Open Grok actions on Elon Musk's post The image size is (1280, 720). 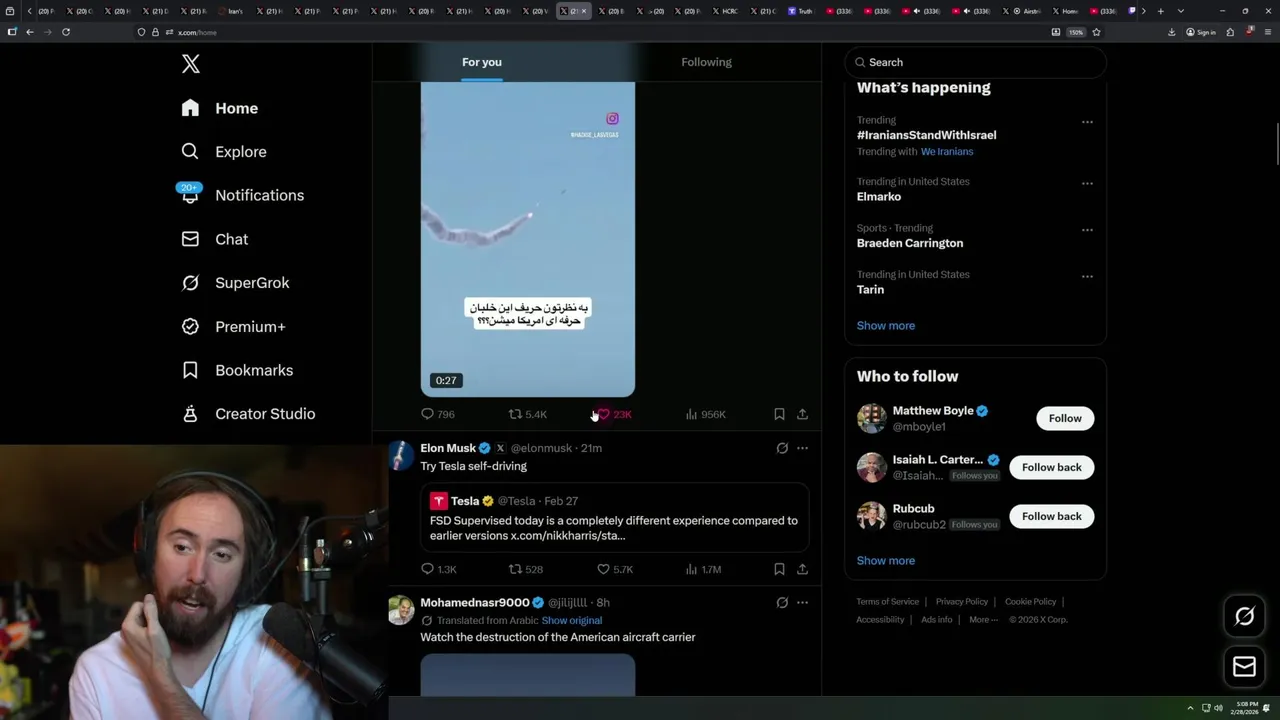pos(782,448)
